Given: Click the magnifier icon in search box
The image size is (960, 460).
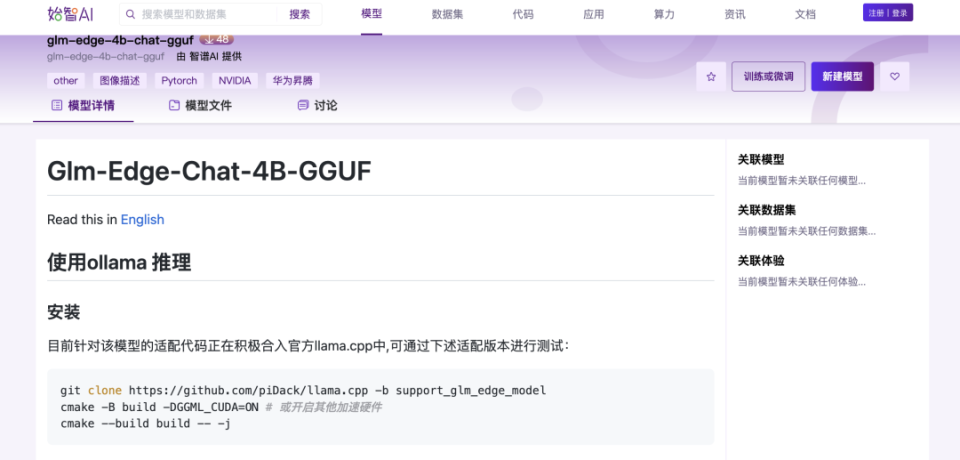Looking at the screenshot, I should tap(130, 14).
